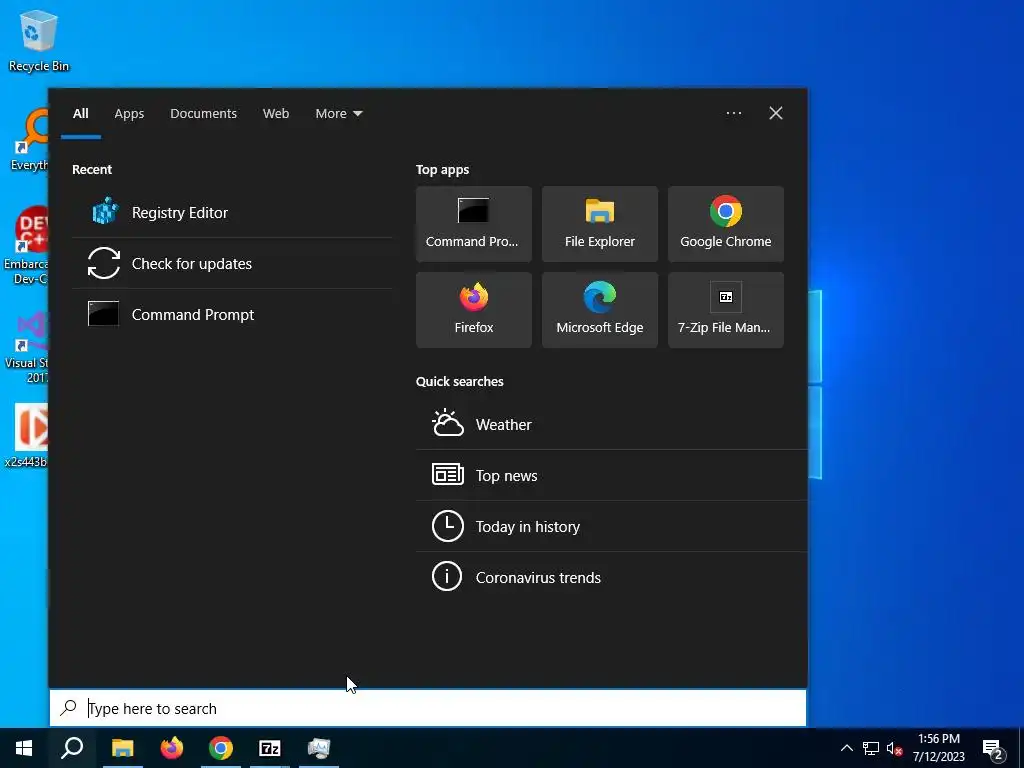This screenshot has height=768, width=1024.
Task: Close the search panel
Action: point(776,114)
